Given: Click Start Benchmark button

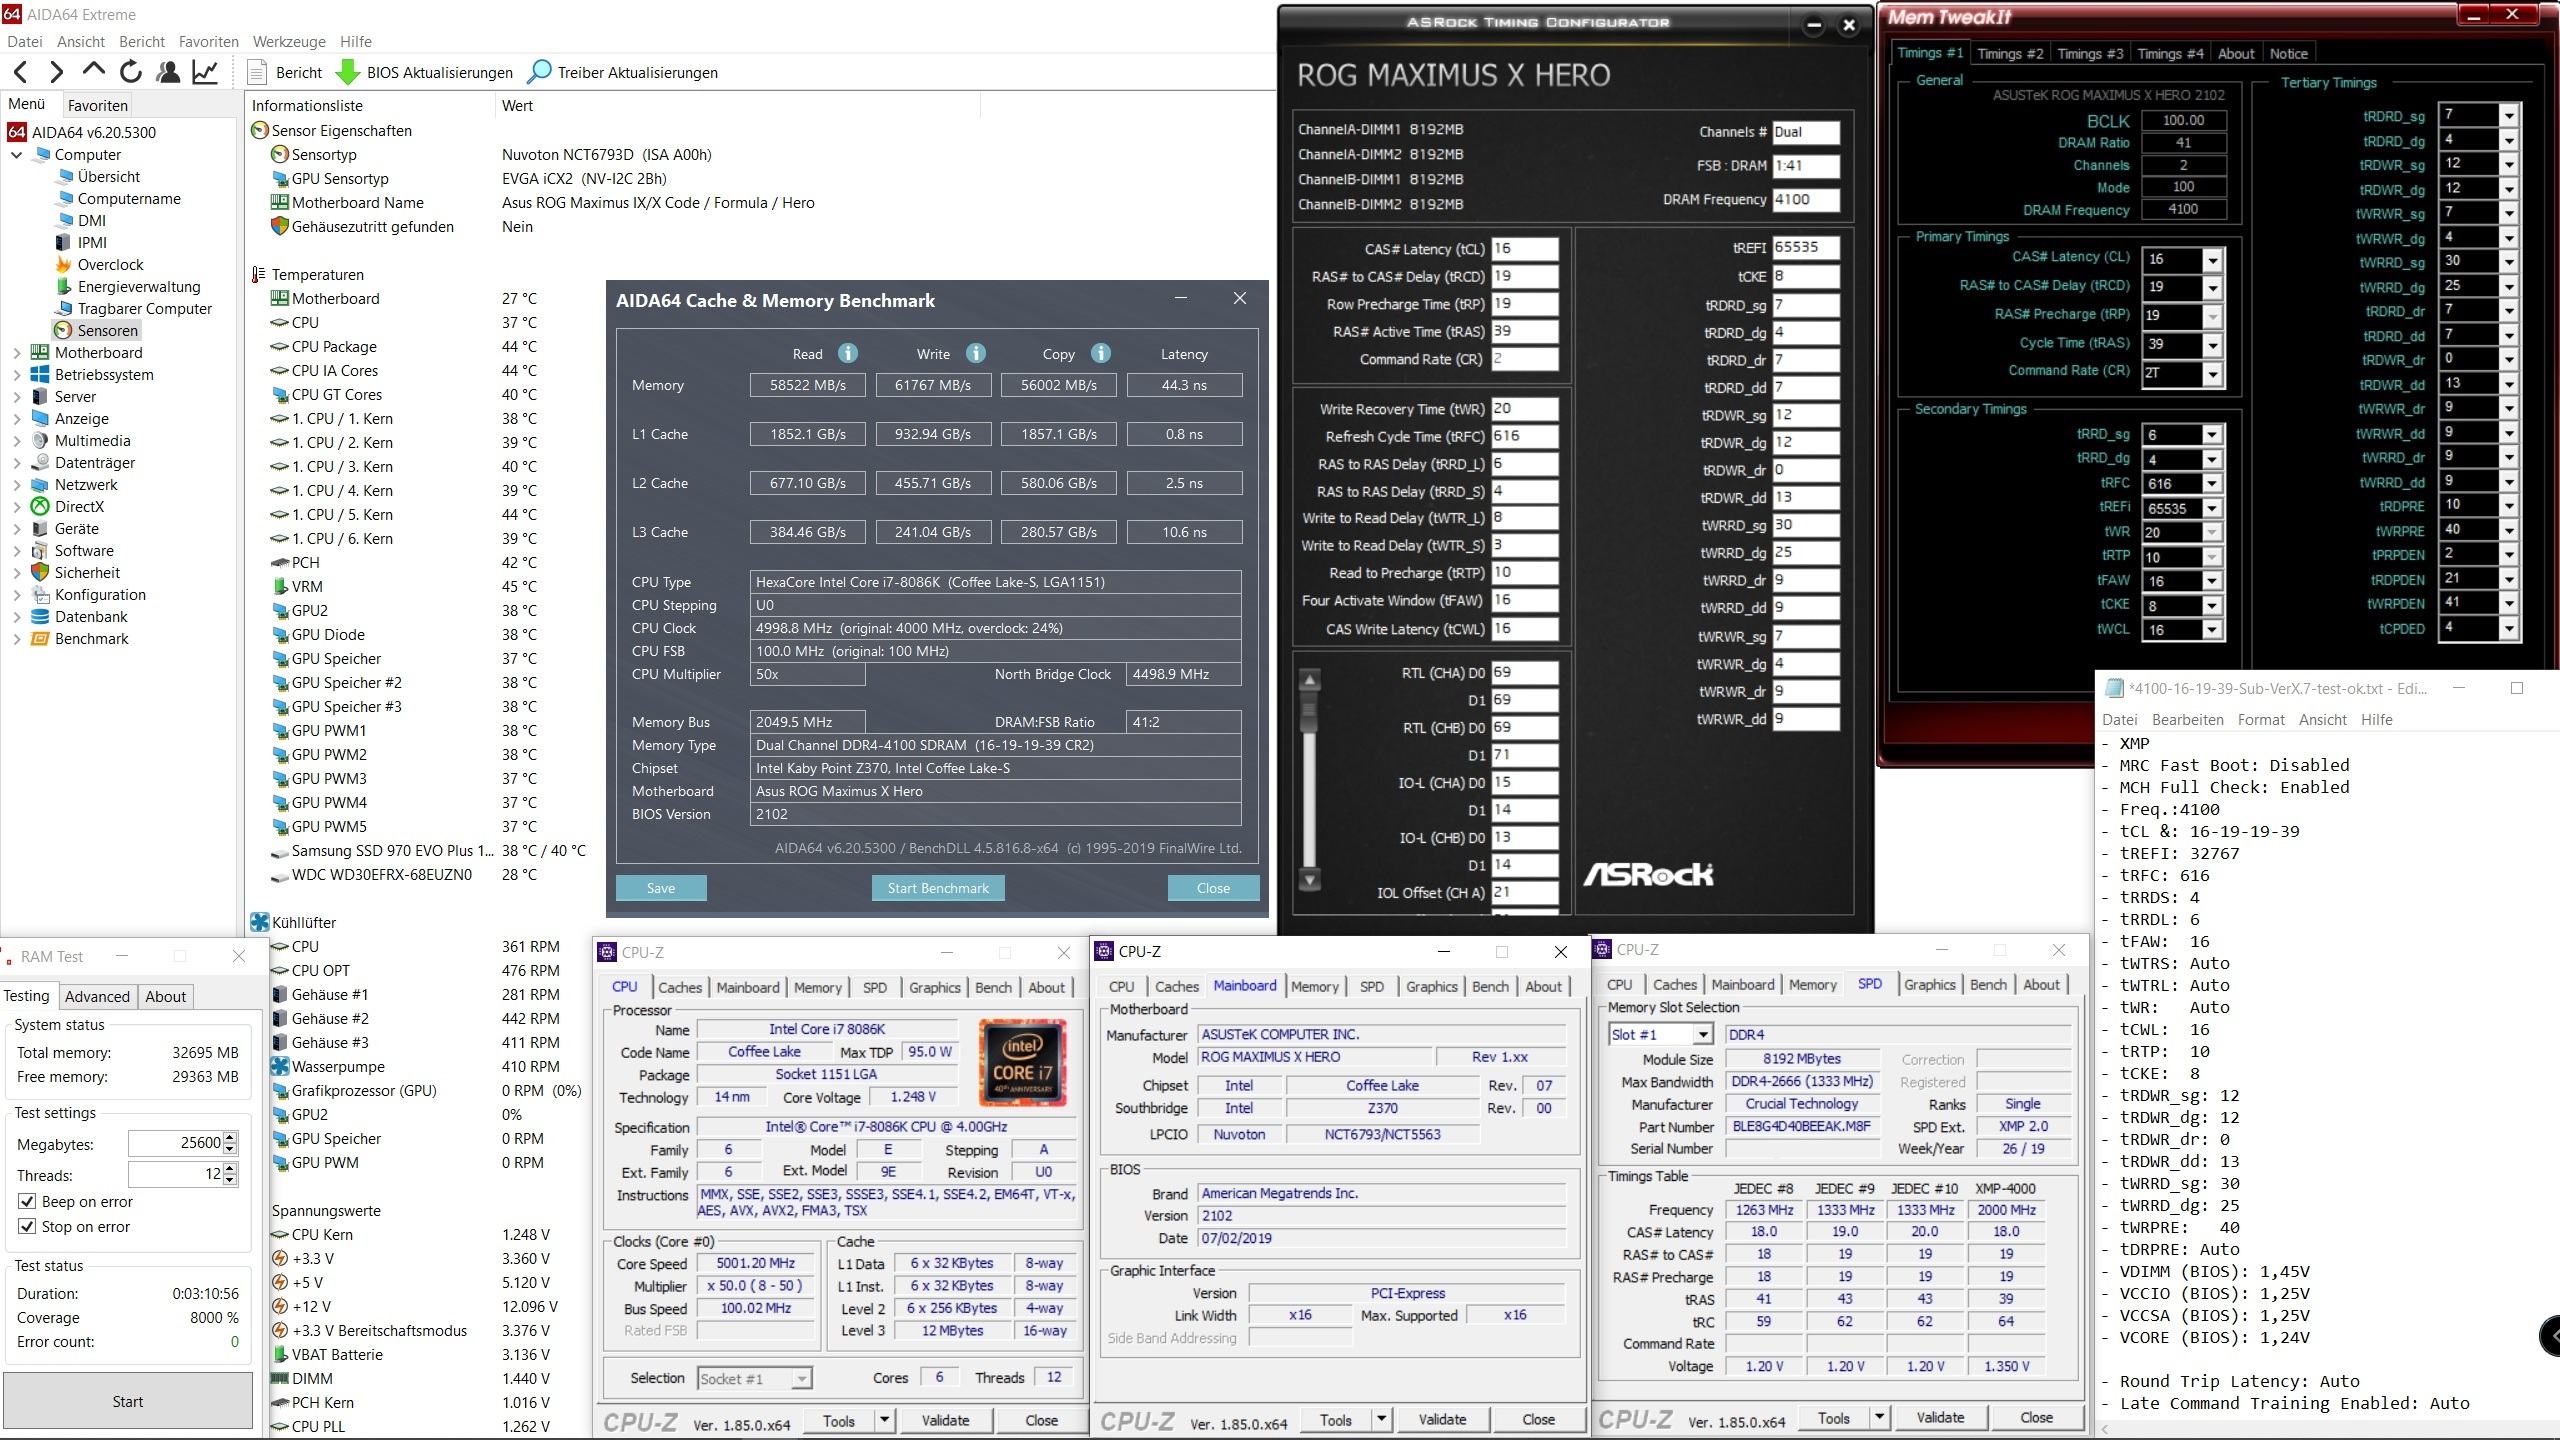Looking at the screenshot, I should tap(938, 888).
